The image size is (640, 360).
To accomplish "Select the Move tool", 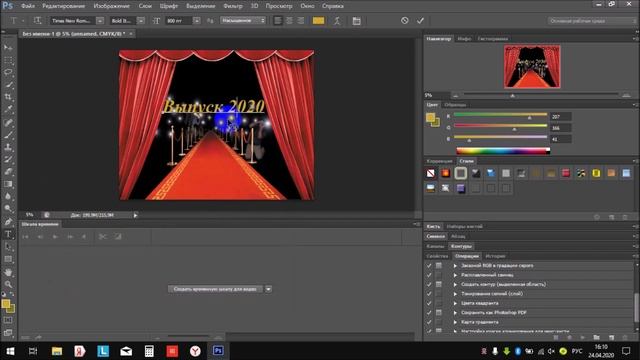I will pos(8,48).
